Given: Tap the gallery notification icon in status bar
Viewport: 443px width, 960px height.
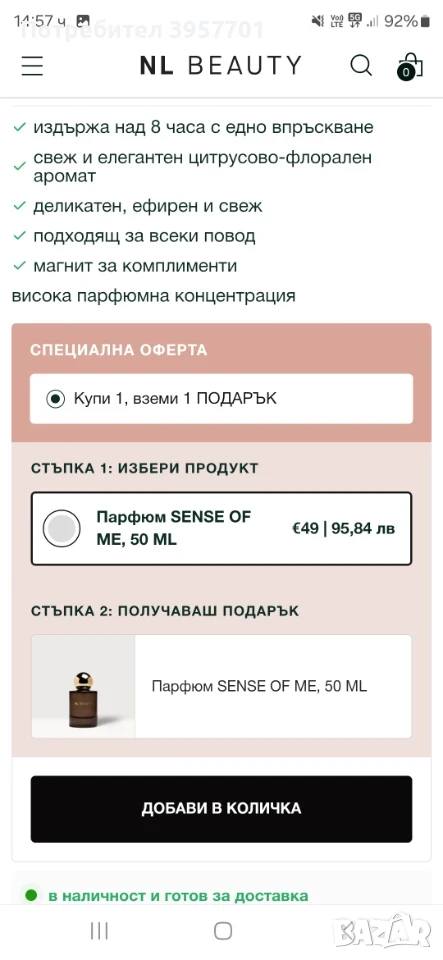Looking at the screenshot, I should point(83,21).
